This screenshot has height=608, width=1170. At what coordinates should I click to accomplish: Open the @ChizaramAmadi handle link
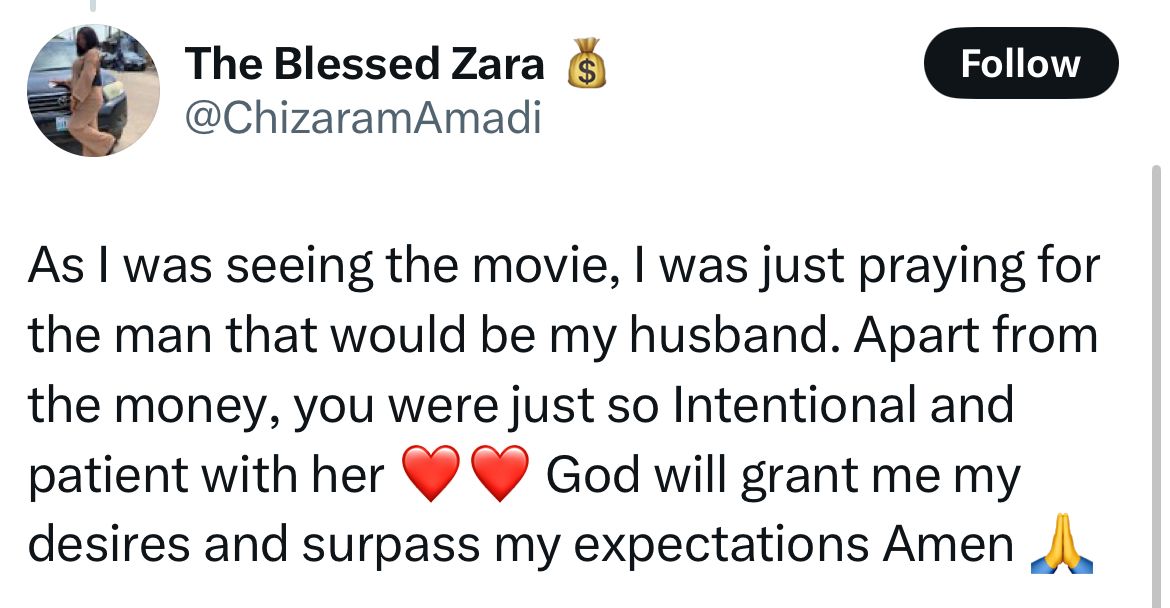(363, 118)
